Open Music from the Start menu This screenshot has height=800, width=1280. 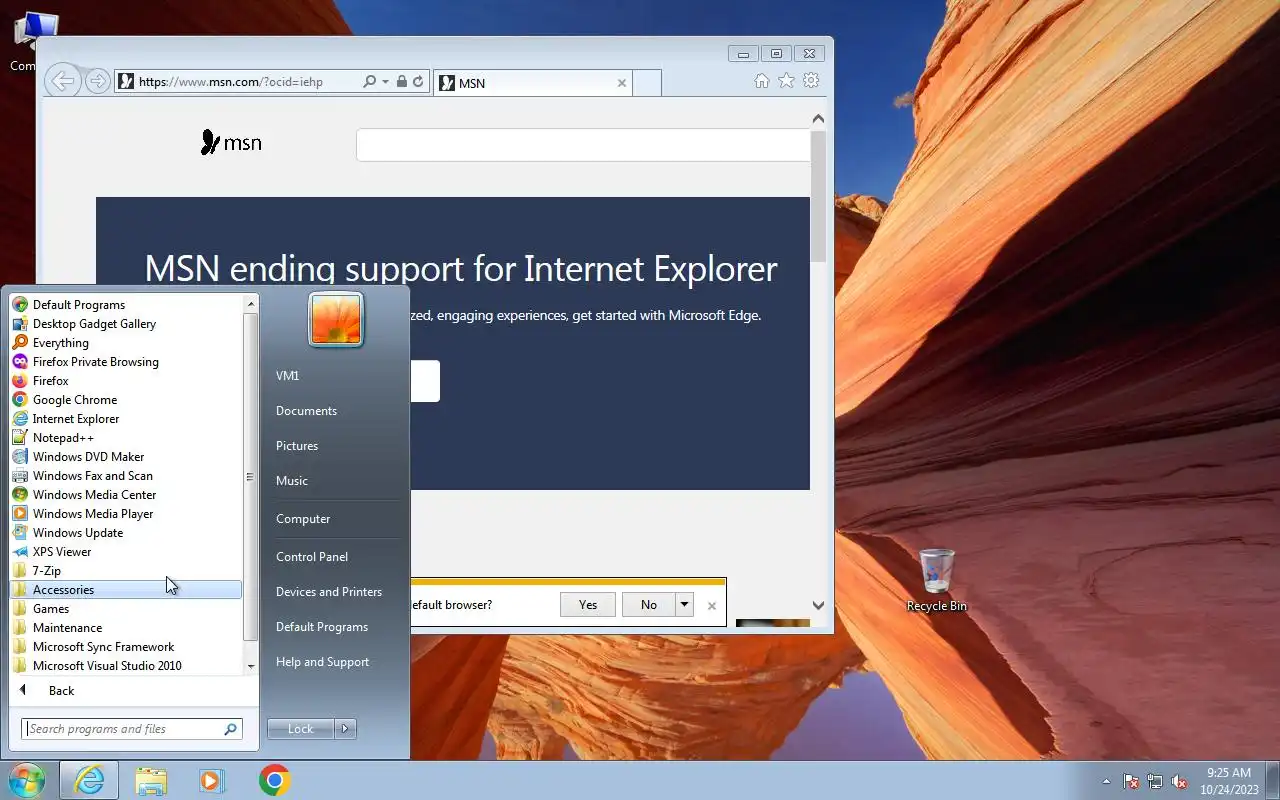click(x=335, y=481)
